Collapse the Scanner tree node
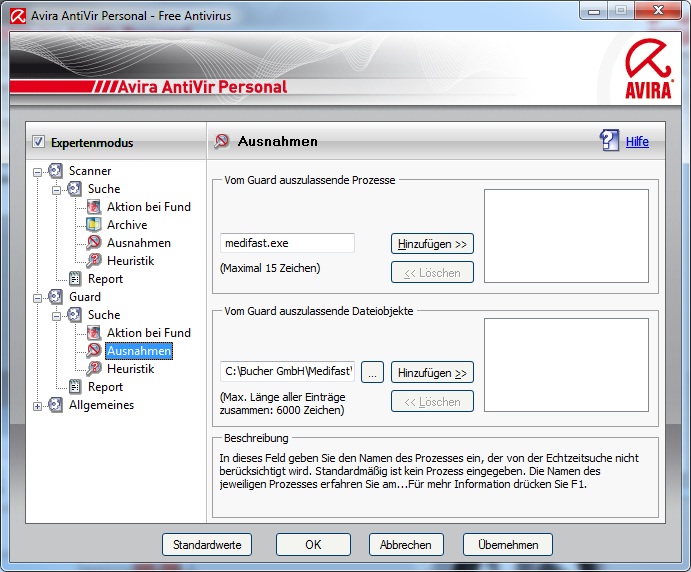Image resolution: width=691 pixels, height=572 pixels. 37,172
